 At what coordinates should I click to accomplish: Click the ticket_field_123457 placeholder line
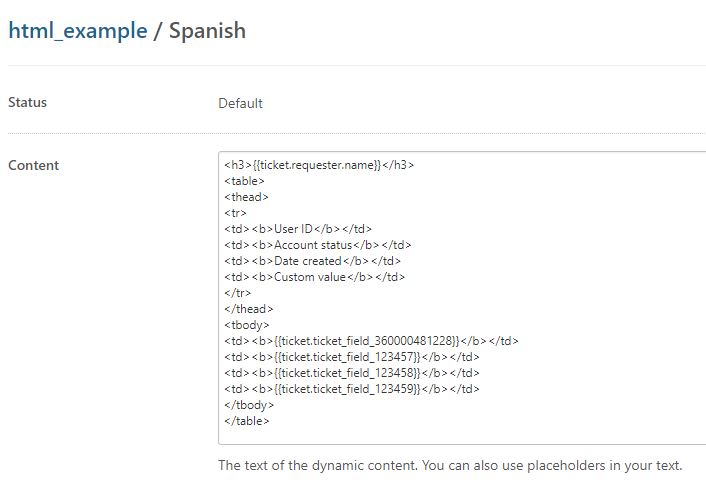pyautogui.click(x=352, y=357)
